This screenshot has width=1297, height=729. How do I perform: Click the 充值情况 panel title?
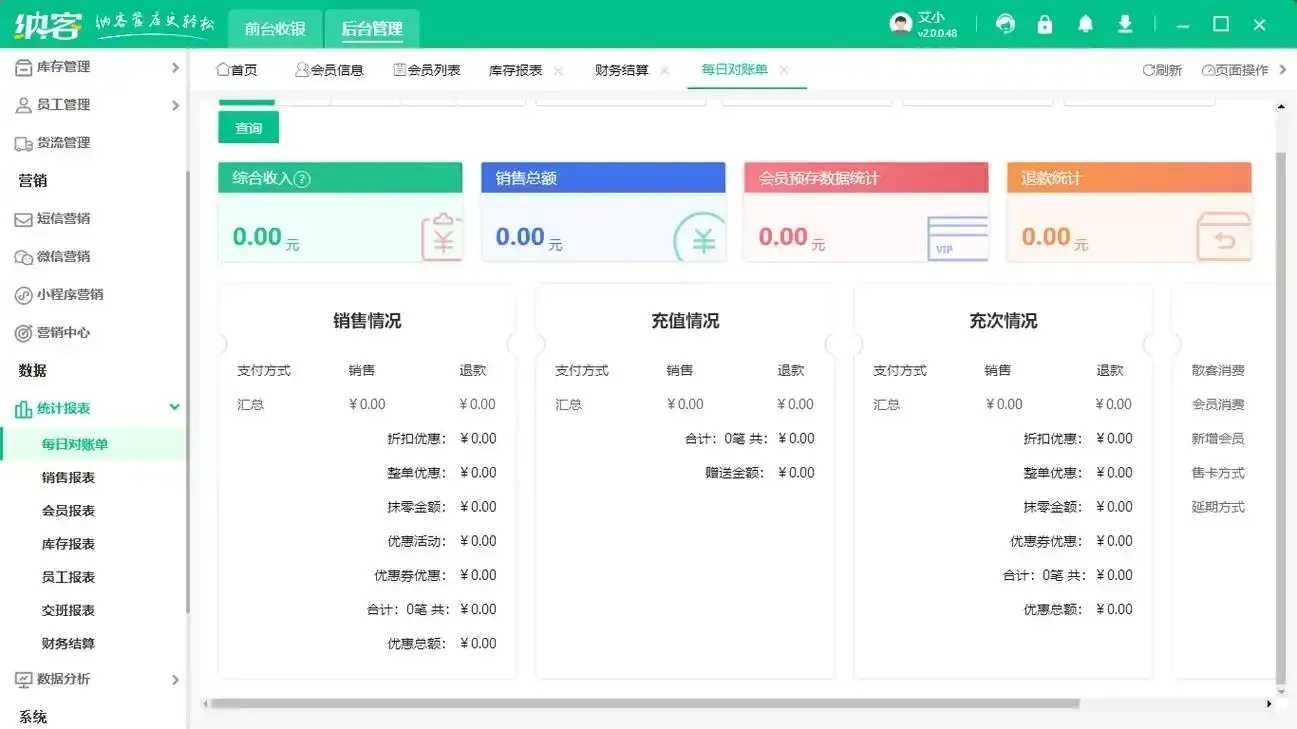[685, 321]
